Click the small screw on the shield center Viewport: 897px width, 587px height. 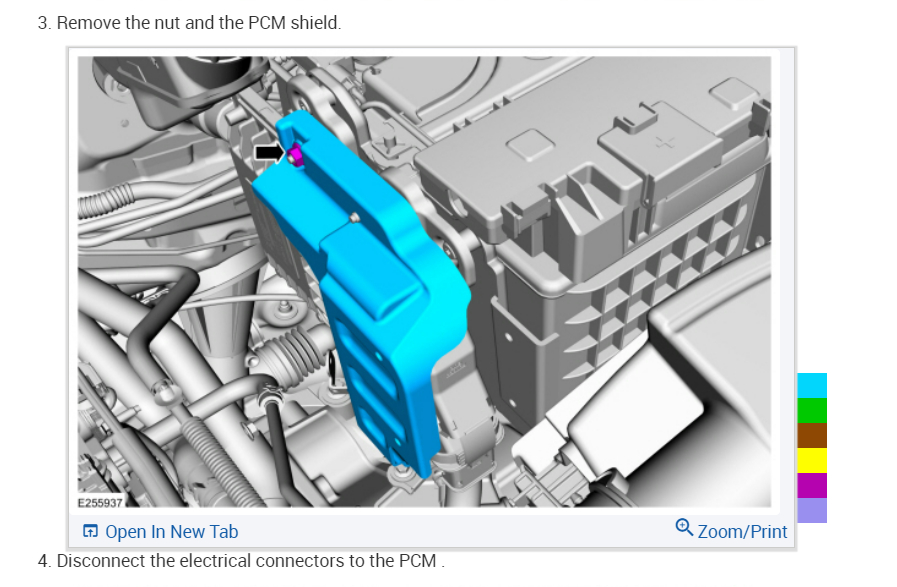coord(355,217)
